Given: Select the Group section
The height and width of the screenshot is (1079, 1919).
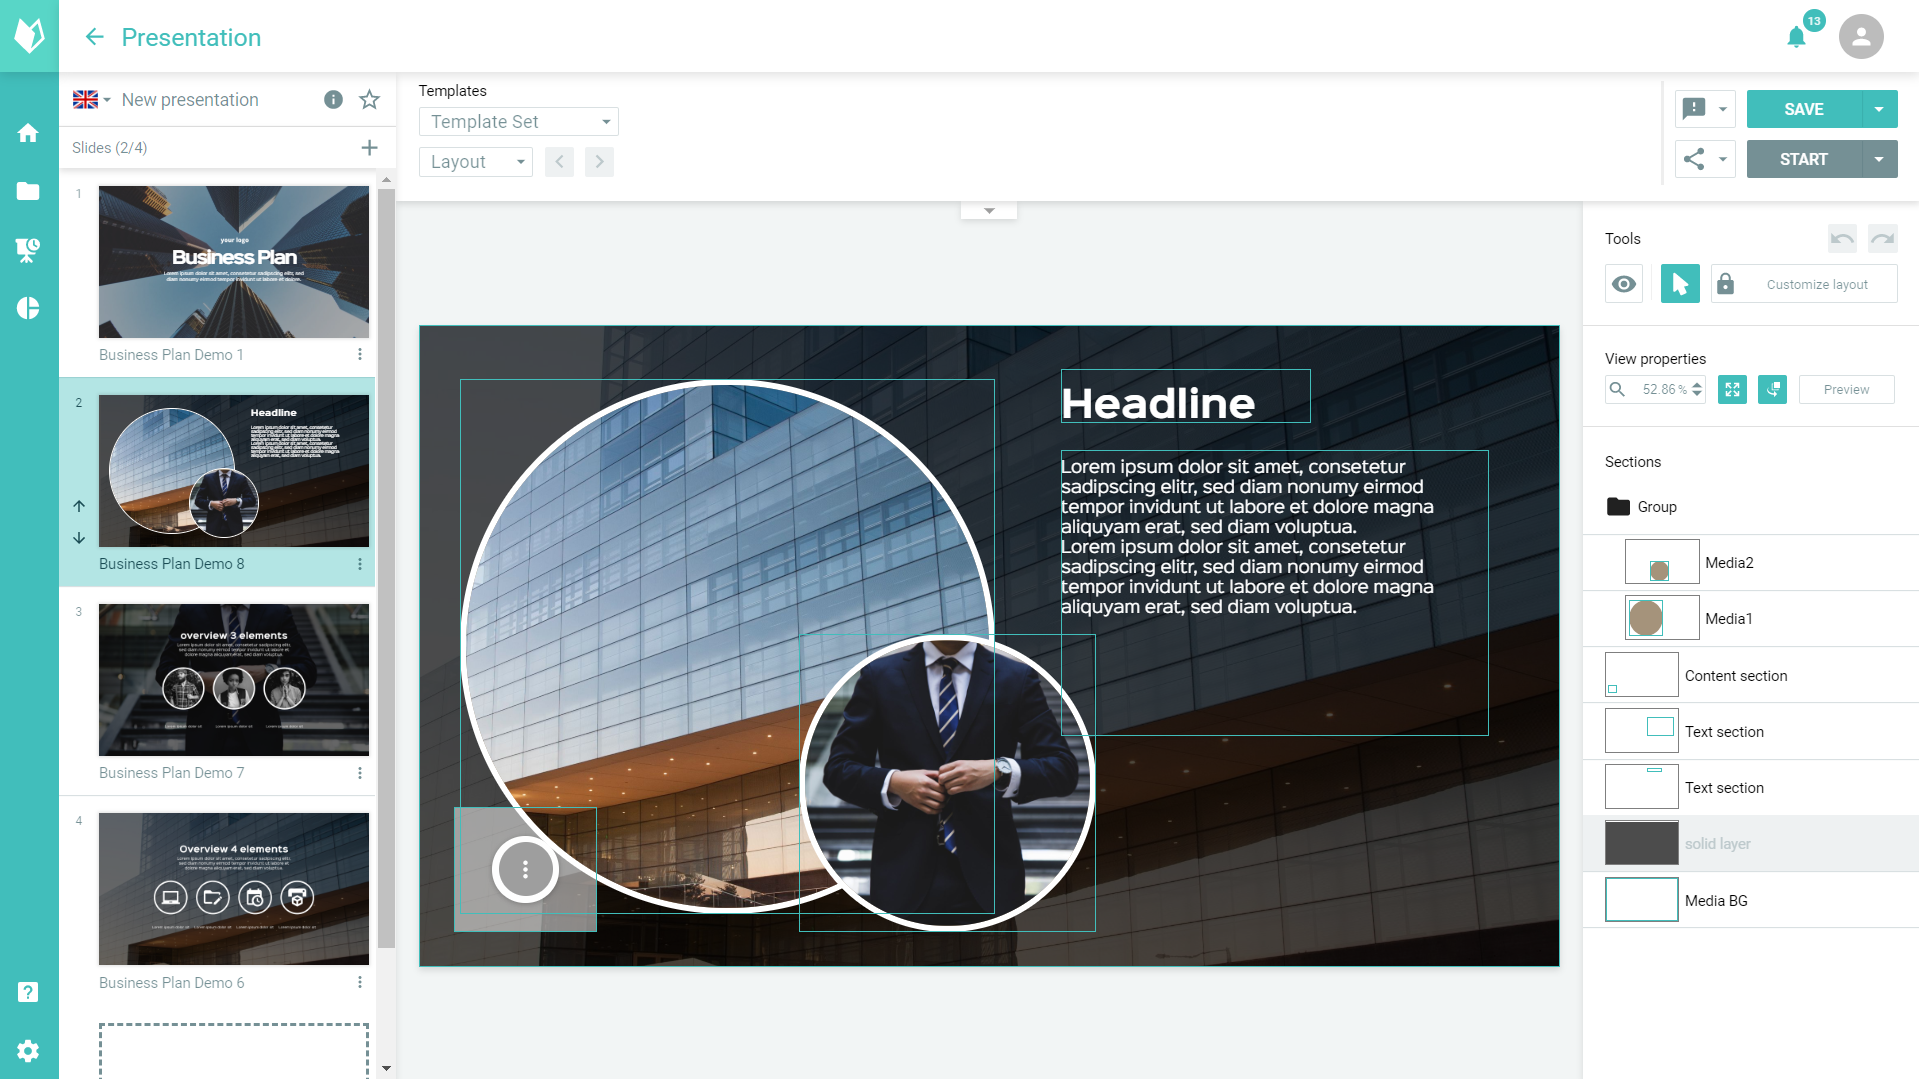Looking at the screenshot, I should click(1751, 507).
